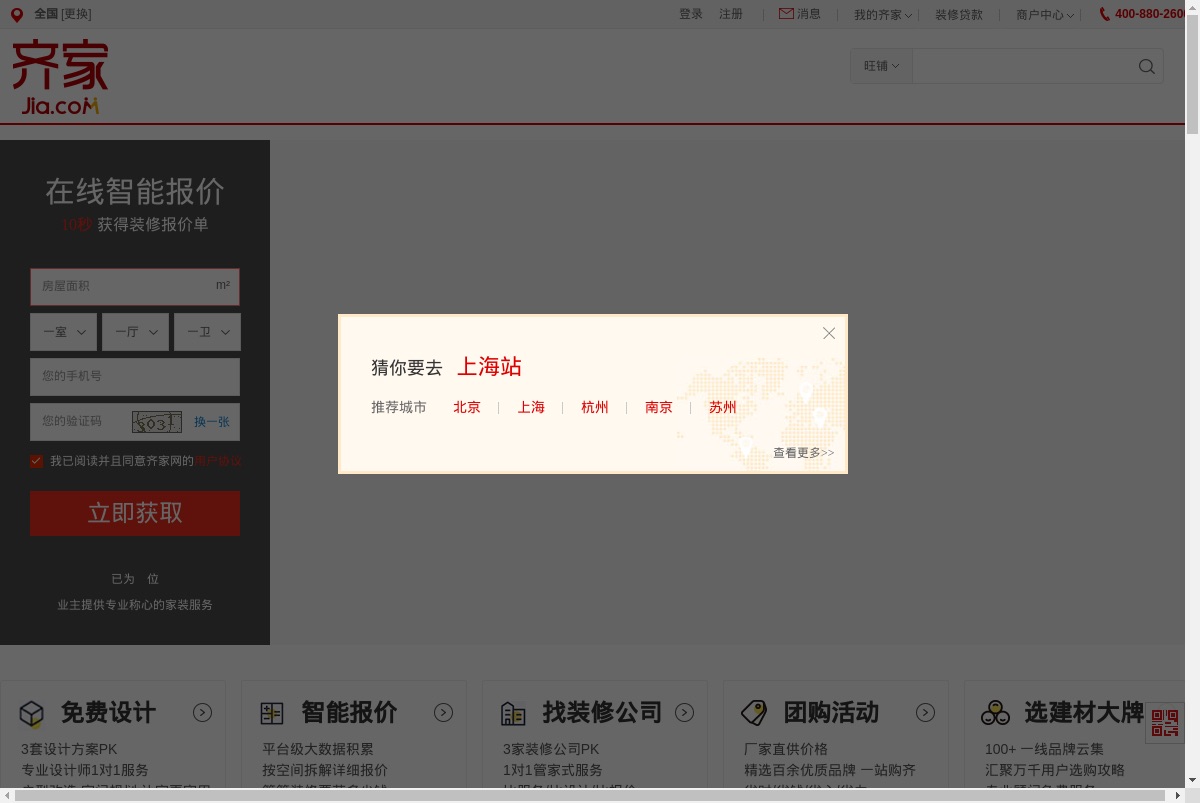Click the 立即获取 button
Image resolution: width=1200 pixels, height=803 pixels.
(135, 513)
